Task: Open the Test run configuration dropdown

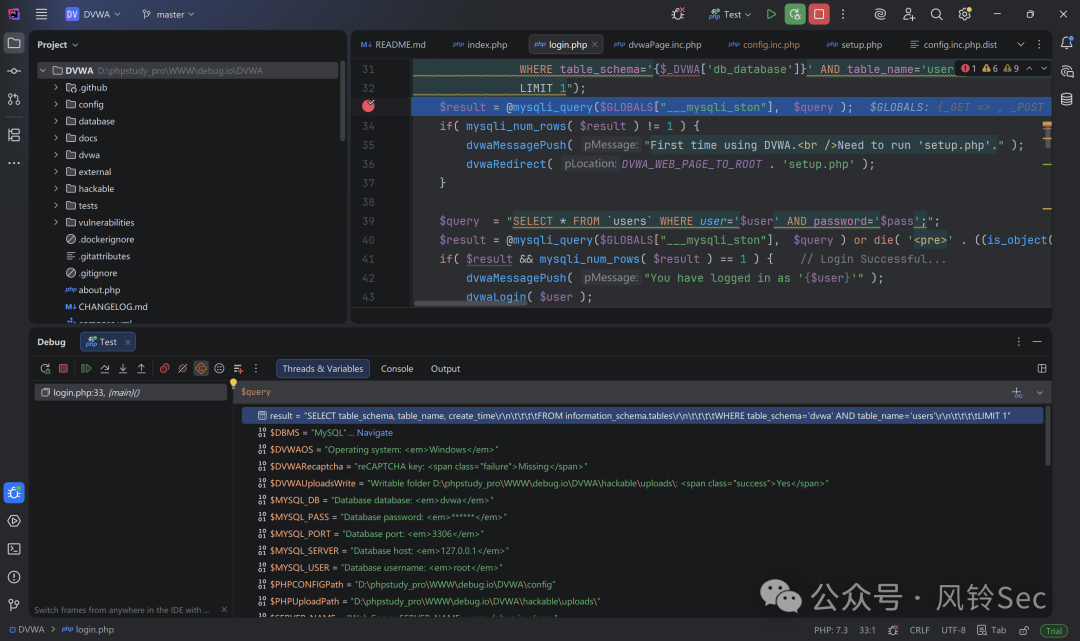Action: point(730,14)
